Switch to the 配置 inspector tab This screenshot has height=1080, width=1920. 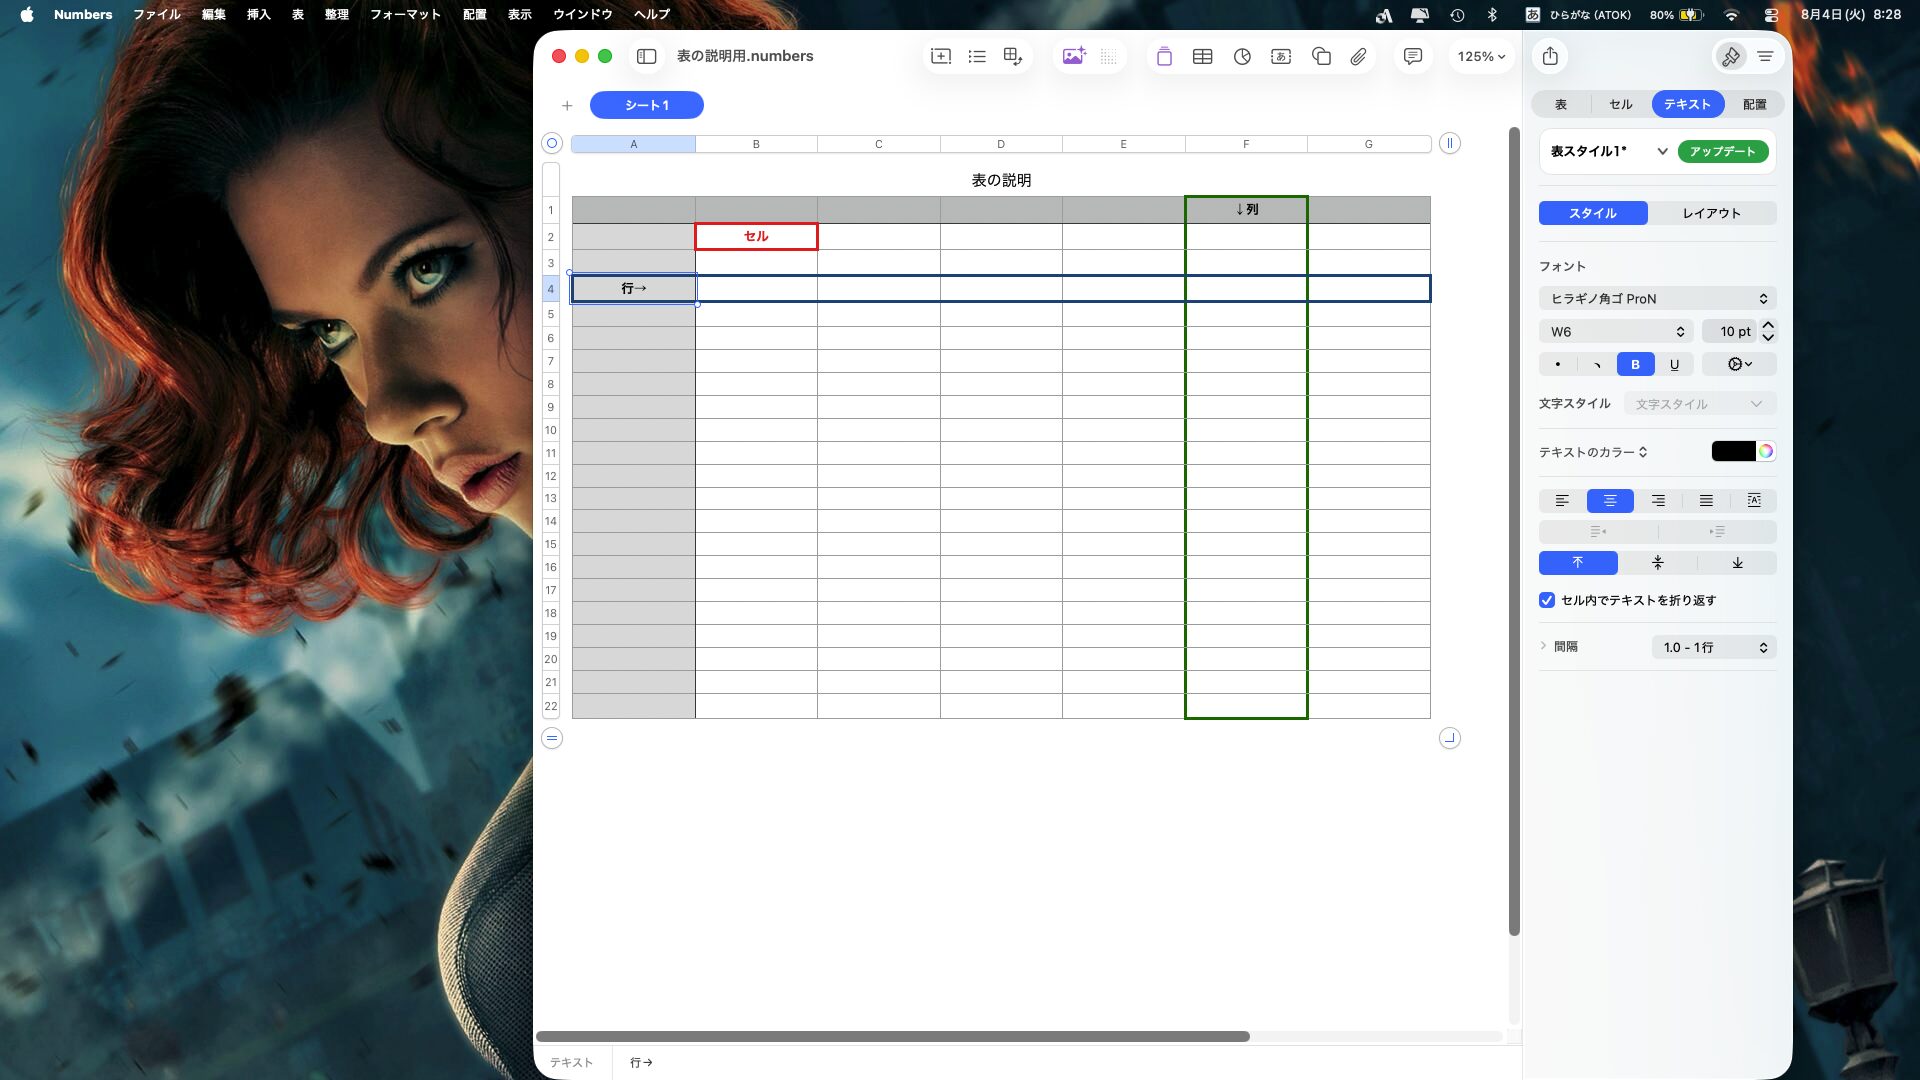click(1755, 105)
